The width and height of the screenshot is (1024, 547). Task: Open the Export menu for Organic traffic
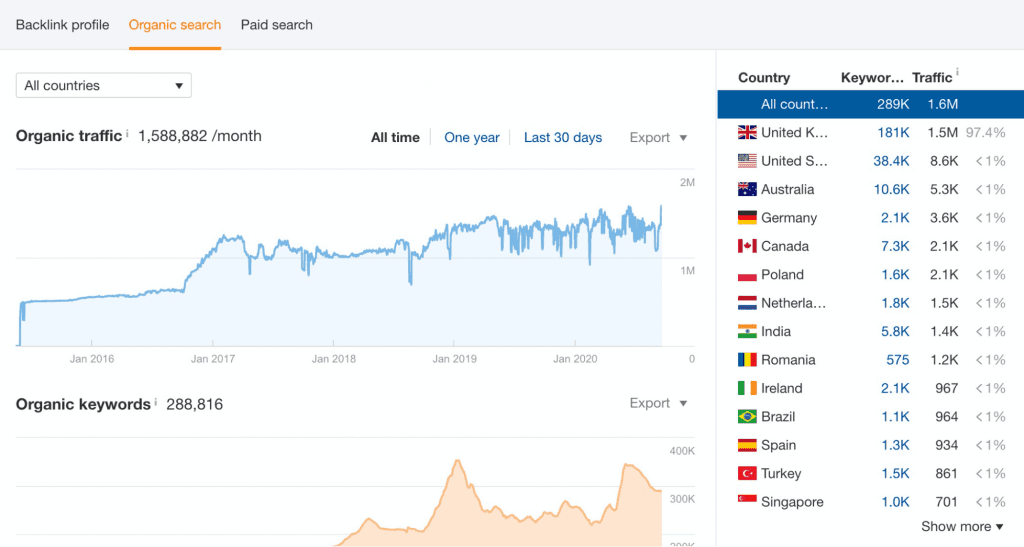[x=658, y=138]
